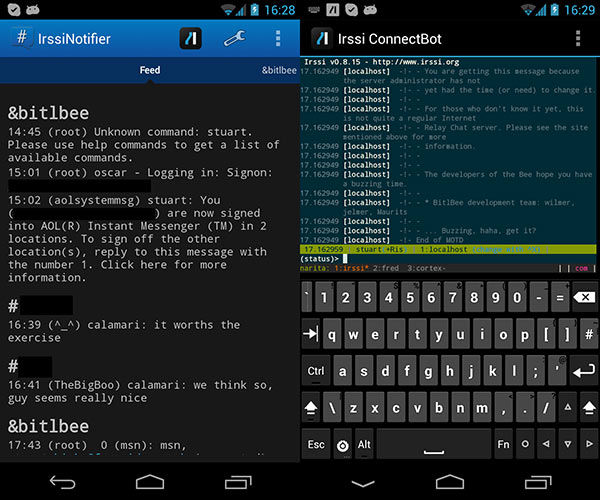
Task: Tap the d-pad center circle key
Action: coord(525,444)
